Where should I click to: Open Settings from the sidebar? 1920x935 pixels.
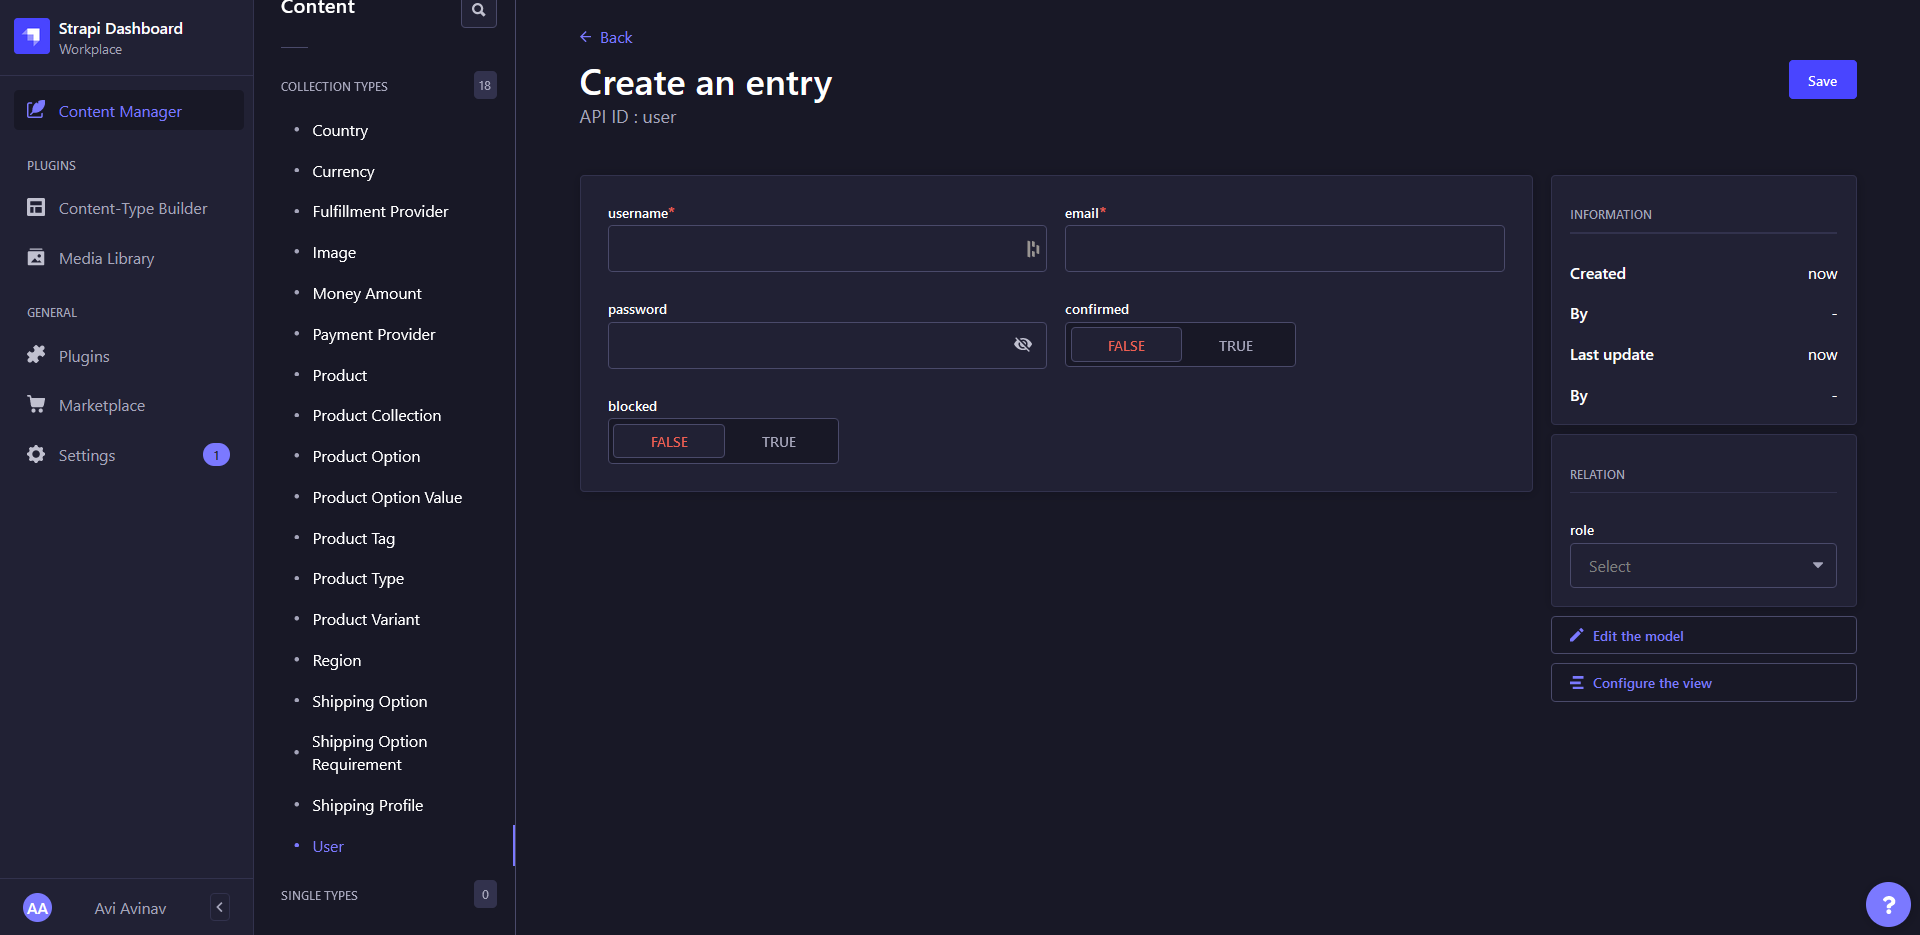pos(87,455)
